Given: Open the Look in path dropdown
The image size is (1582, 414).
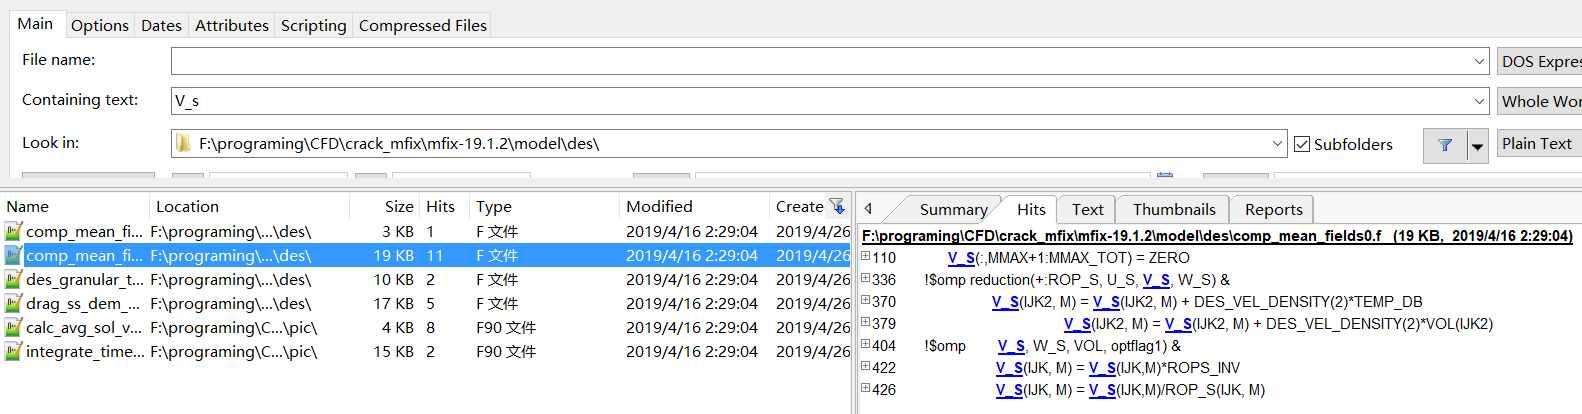Looking at the screenshot, I should 1277,144.
